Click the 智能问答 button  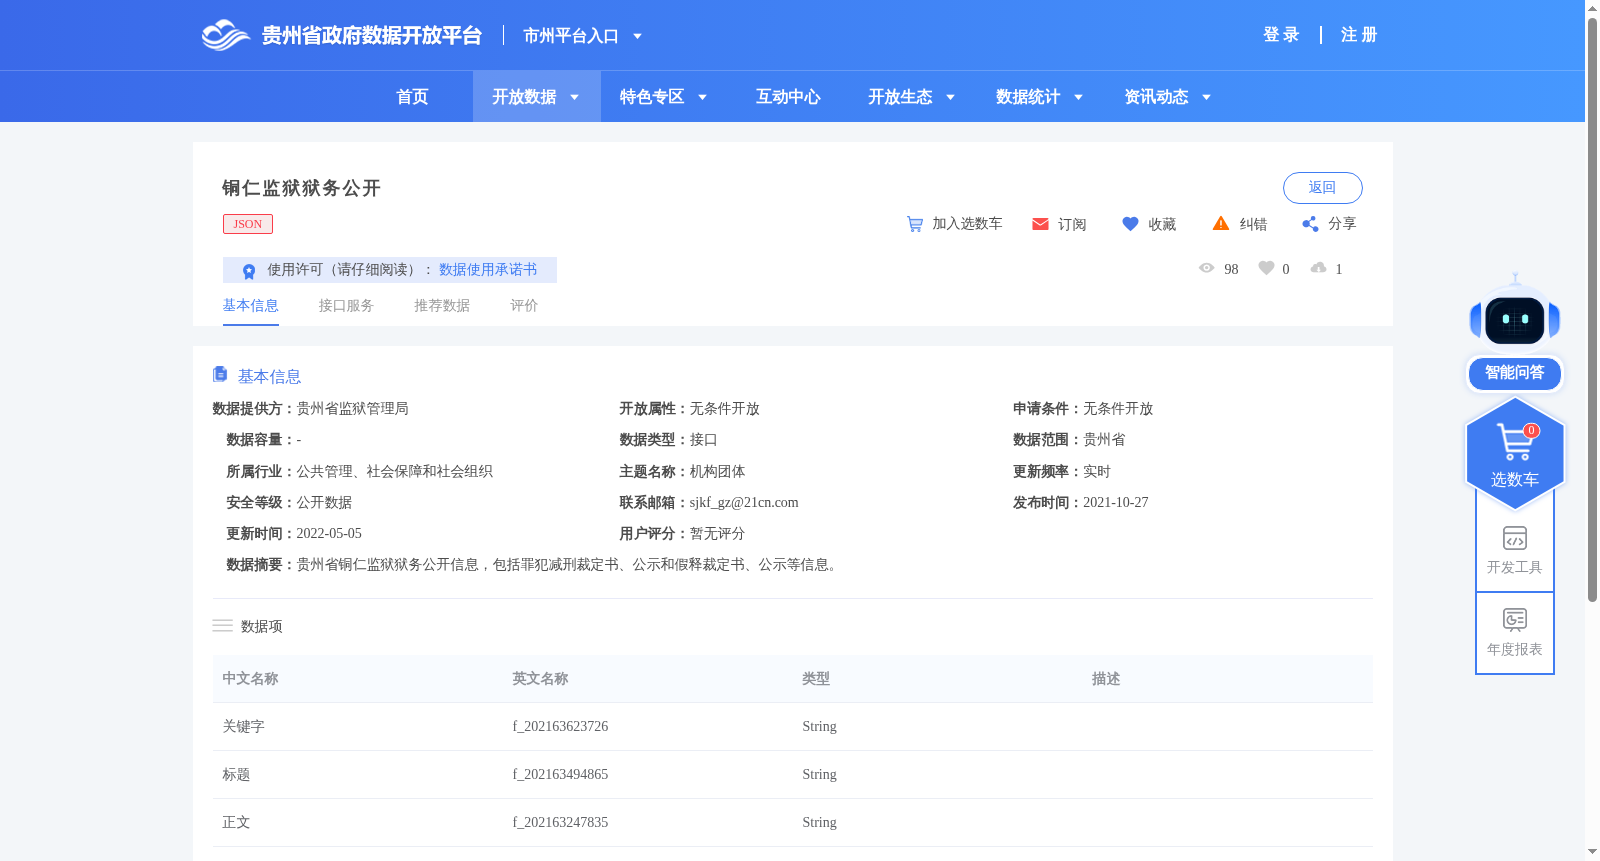point(1515,373)
